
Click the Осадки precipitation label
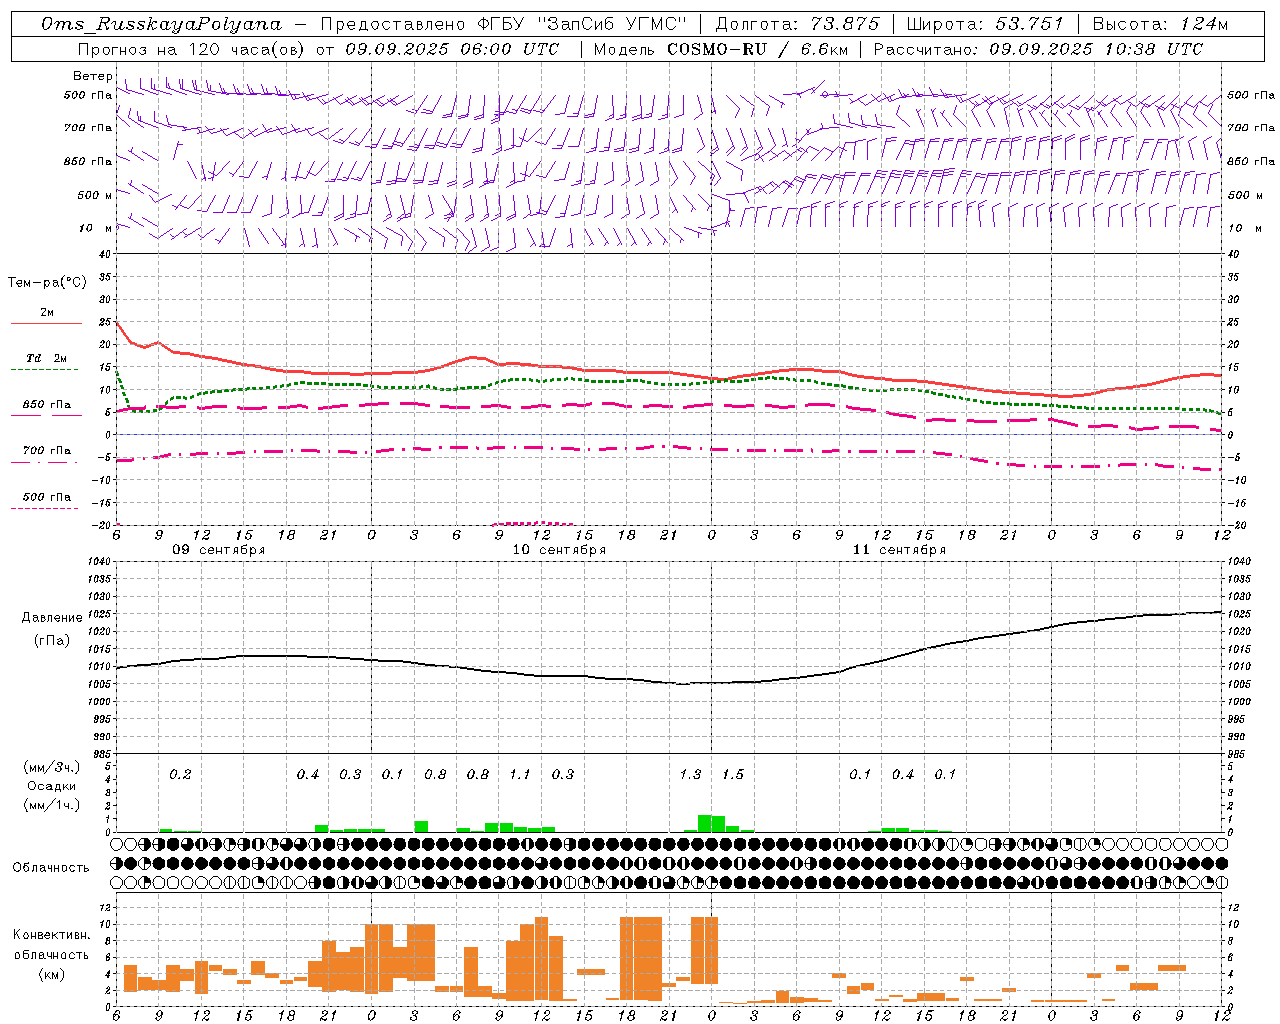point(52,786)
